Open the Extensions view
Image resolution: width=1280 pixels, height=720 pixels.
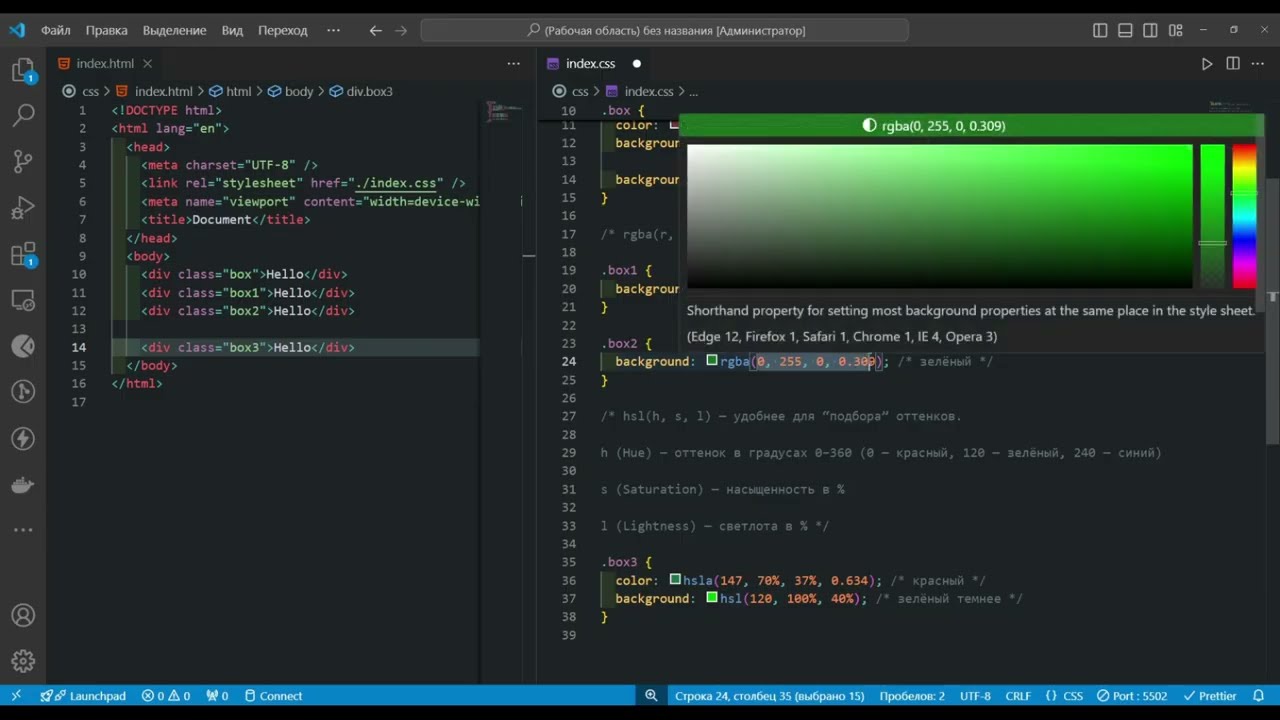(23, 254)
